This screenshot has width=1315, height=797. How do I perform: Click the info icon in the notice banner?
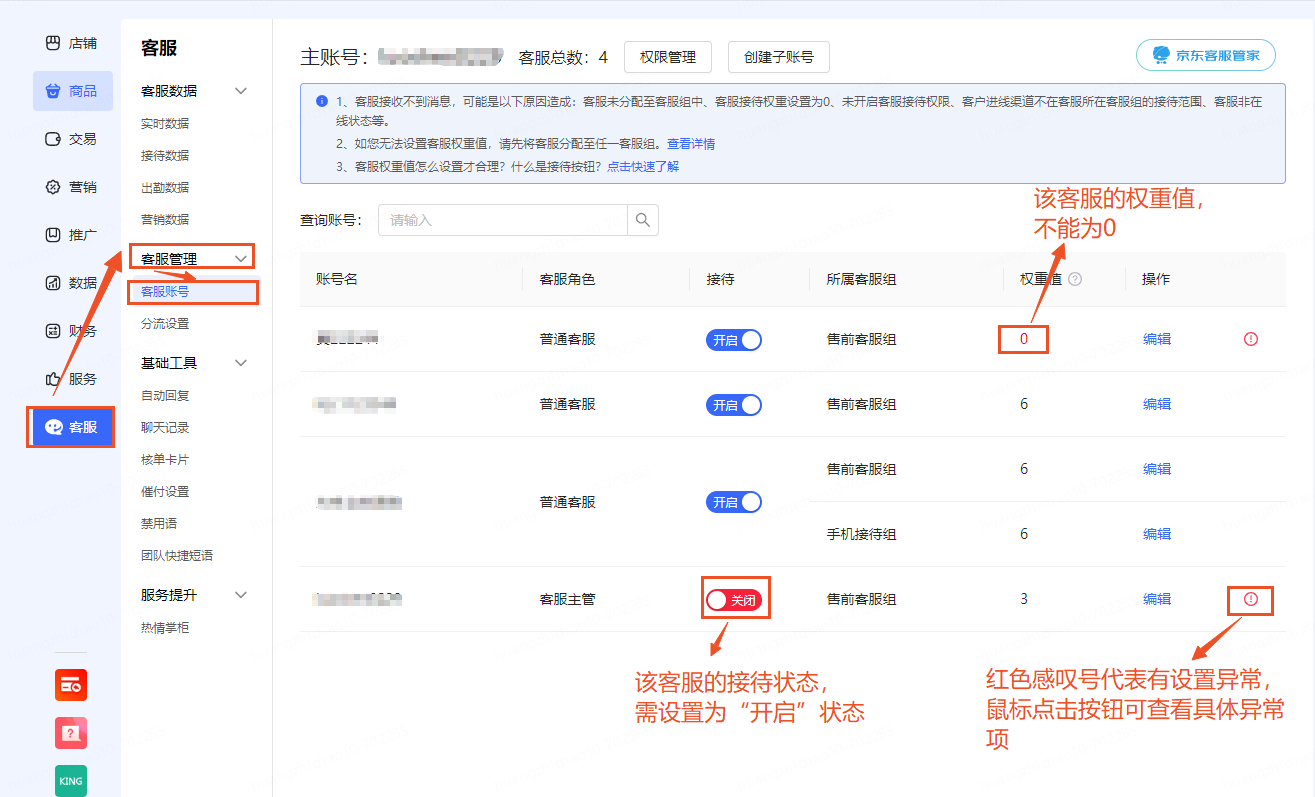pos(321,101)
